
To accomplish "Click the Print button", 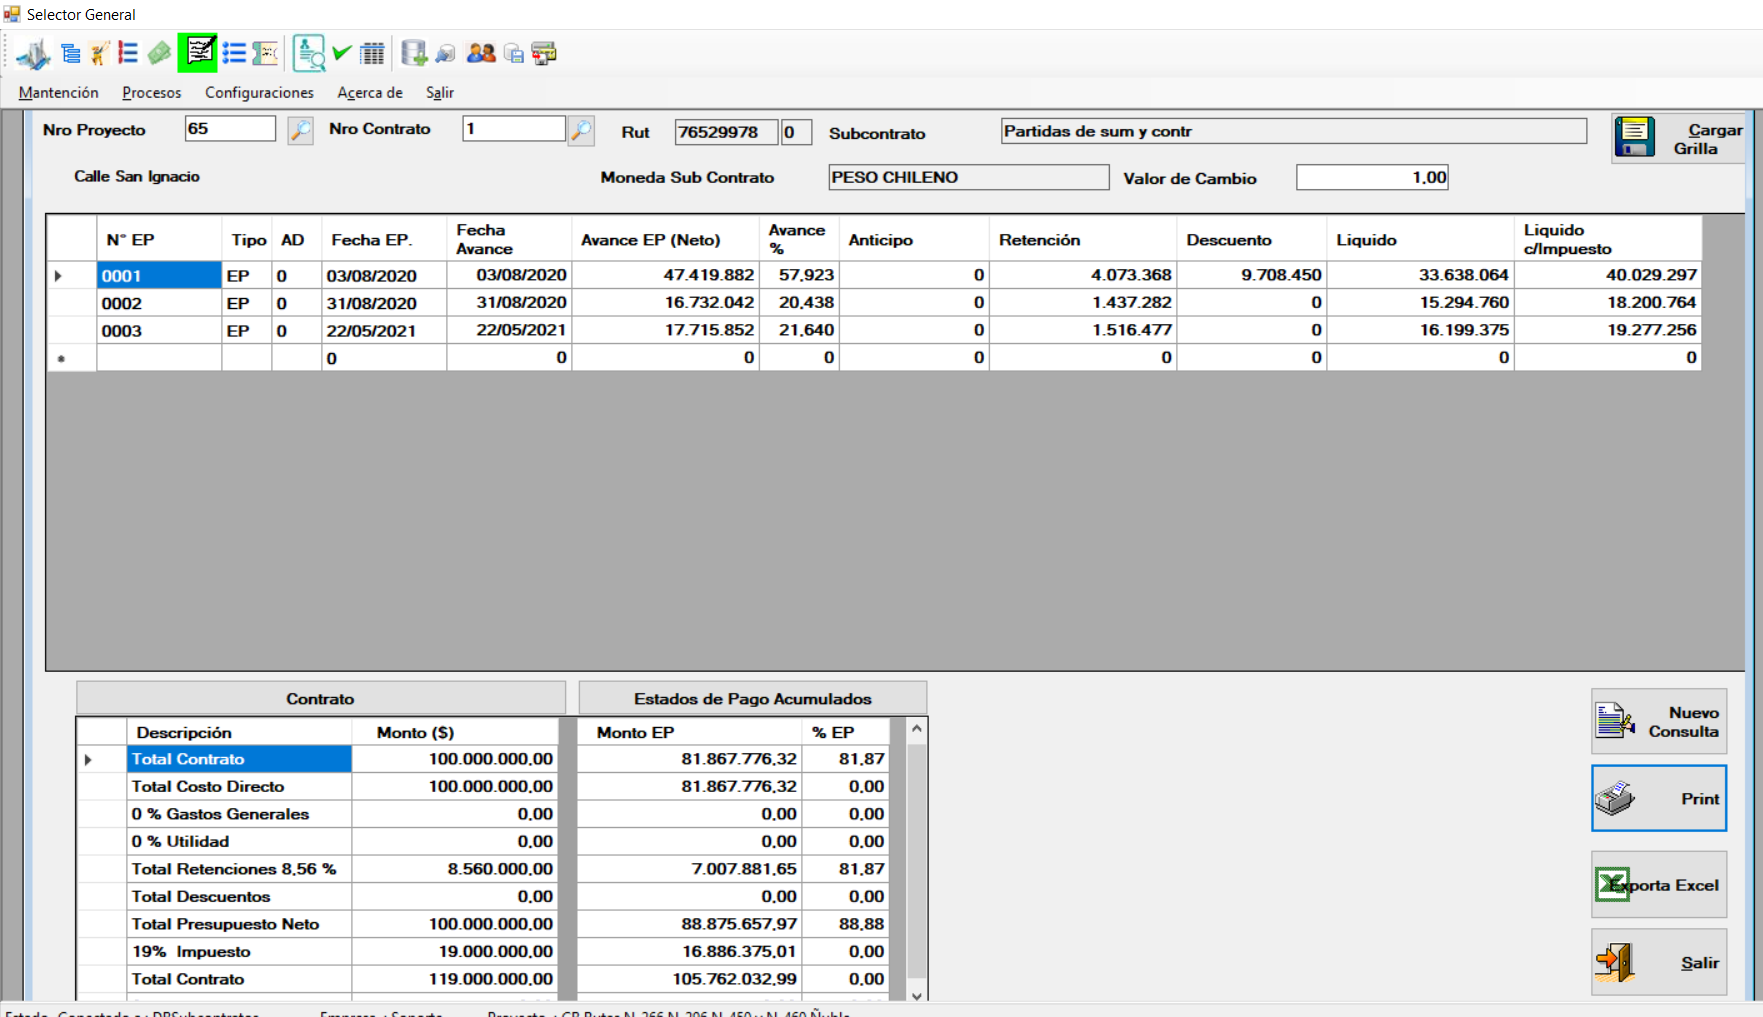I will [1659, 798].
